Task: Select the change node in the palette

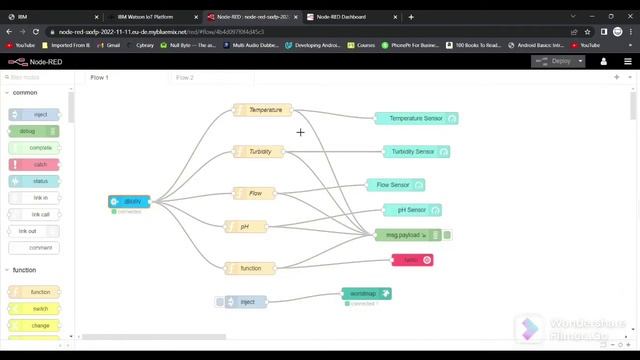Action: (x=34, y=326)
